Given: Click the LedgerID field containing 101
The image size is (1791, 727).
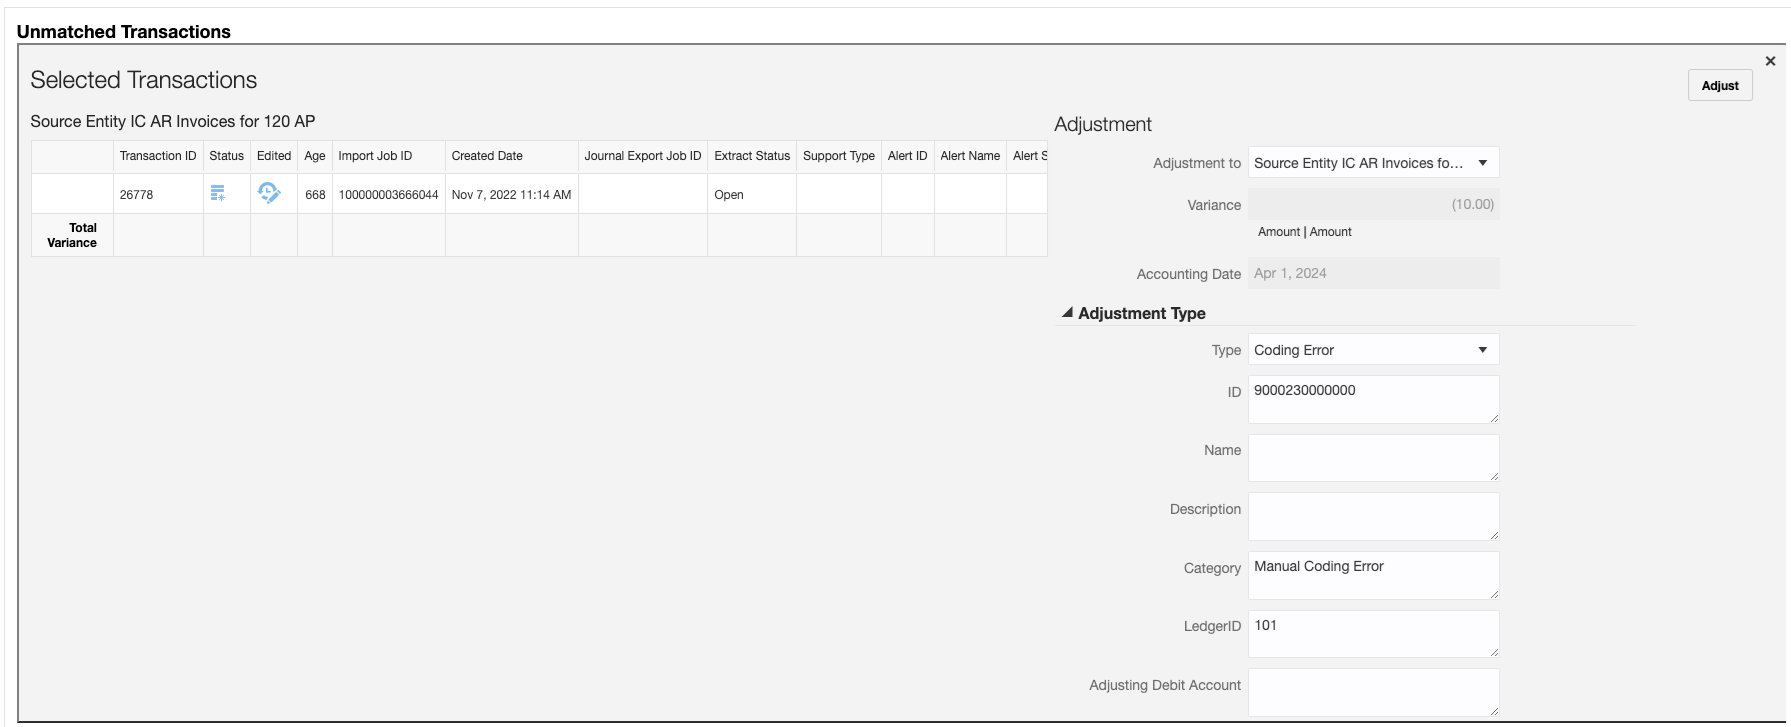Looking at the screenshot, I should pos(1373,634).
